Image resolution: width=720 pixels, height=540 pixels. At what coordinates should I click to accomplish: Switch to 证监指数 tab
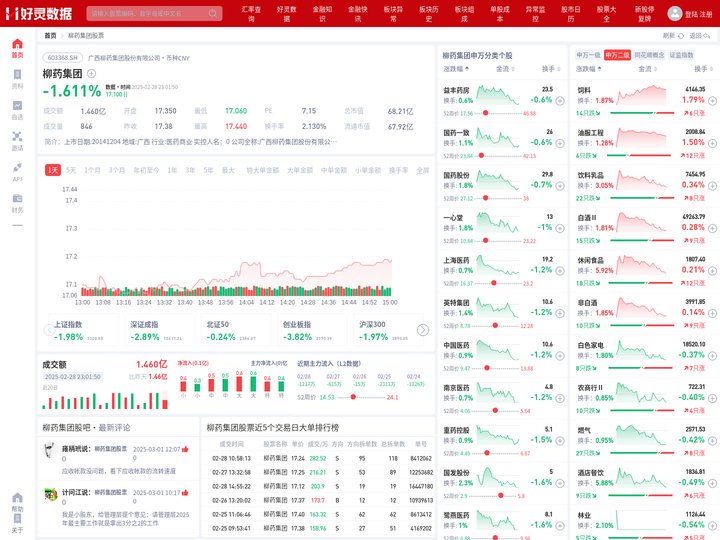pos(681,55)
